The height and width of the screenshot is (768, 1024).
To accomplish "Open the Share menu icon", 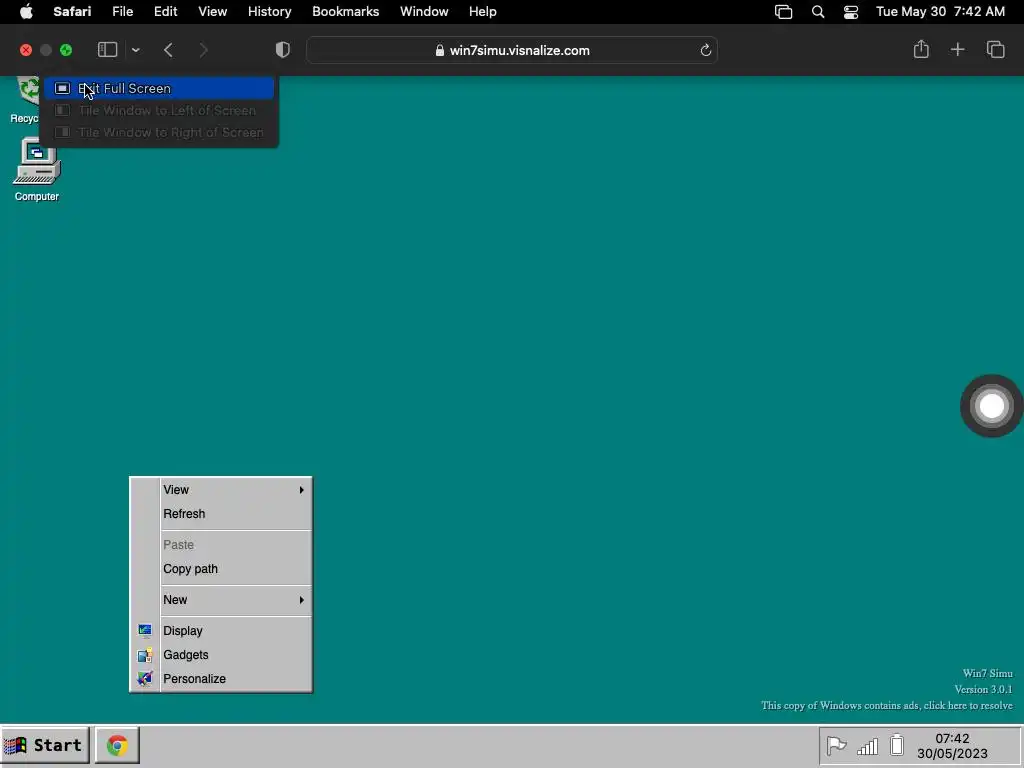I will 921,49.
